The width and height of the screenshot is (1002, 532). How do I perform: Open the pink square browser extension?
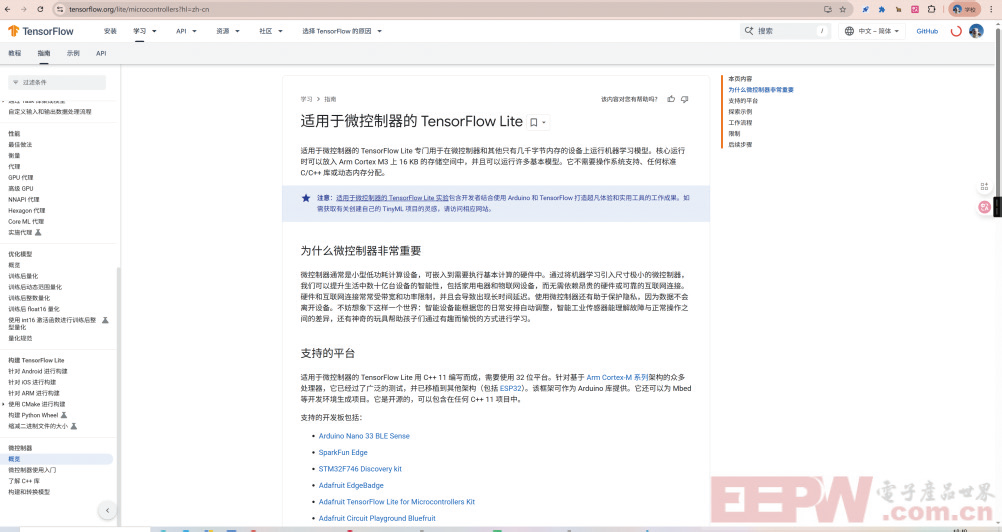915,9
